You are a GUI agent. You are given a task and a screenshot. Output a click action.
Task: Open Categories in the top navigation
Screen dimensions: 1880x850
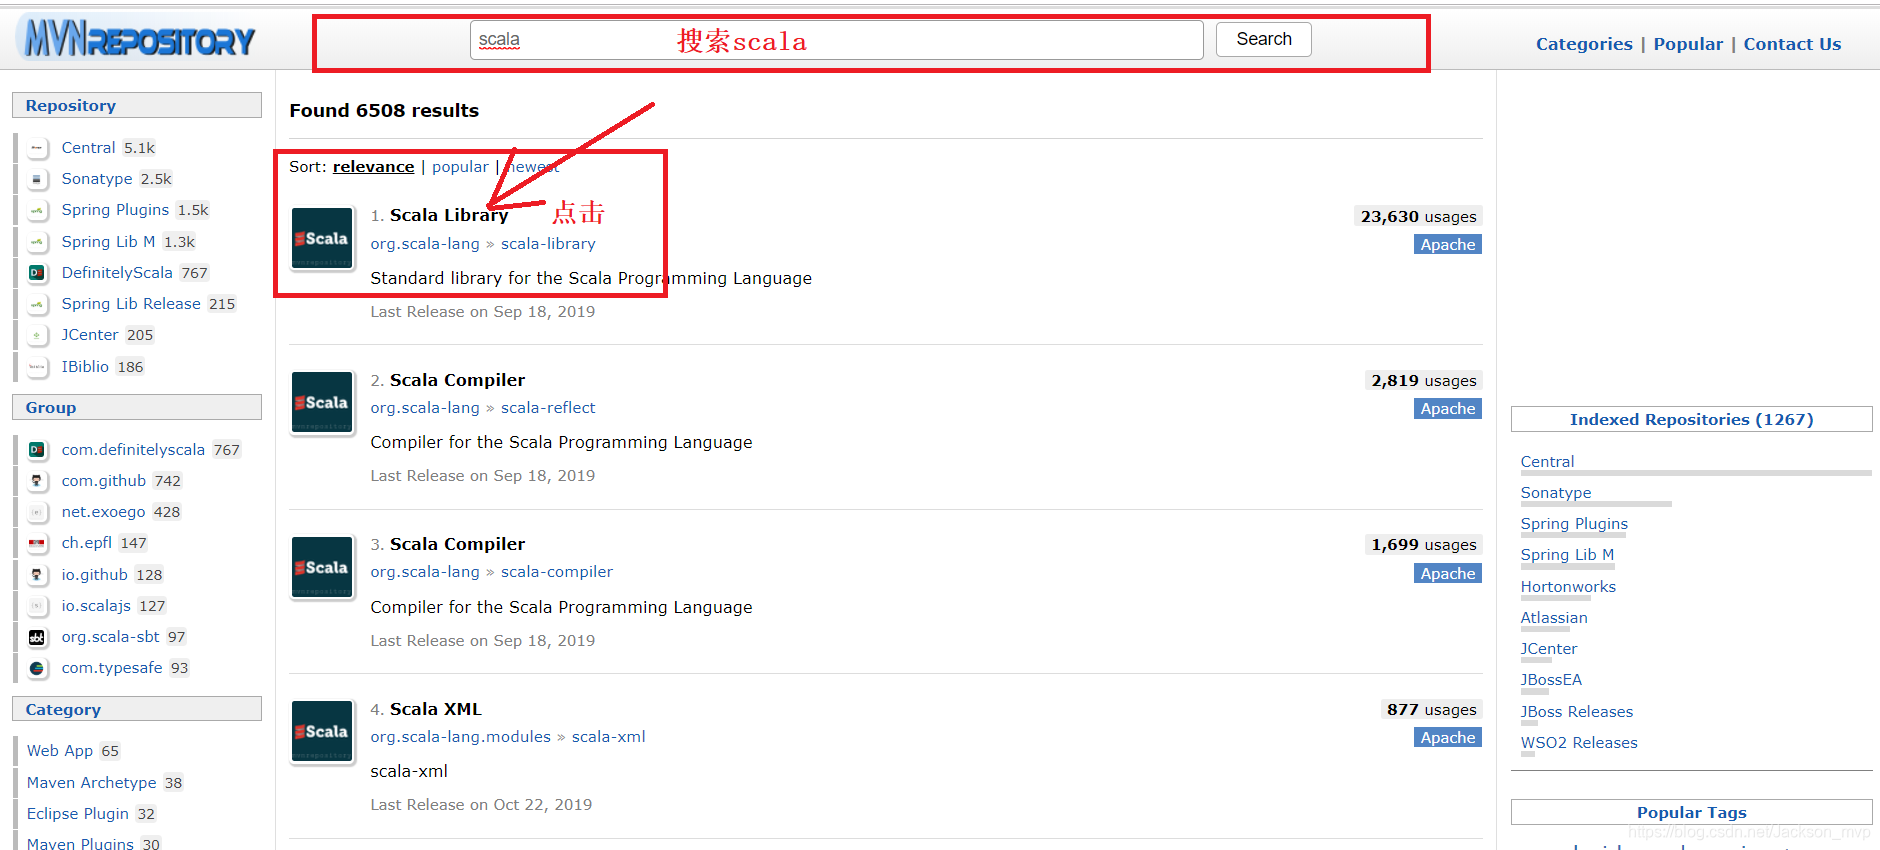tap(1584, 44)
